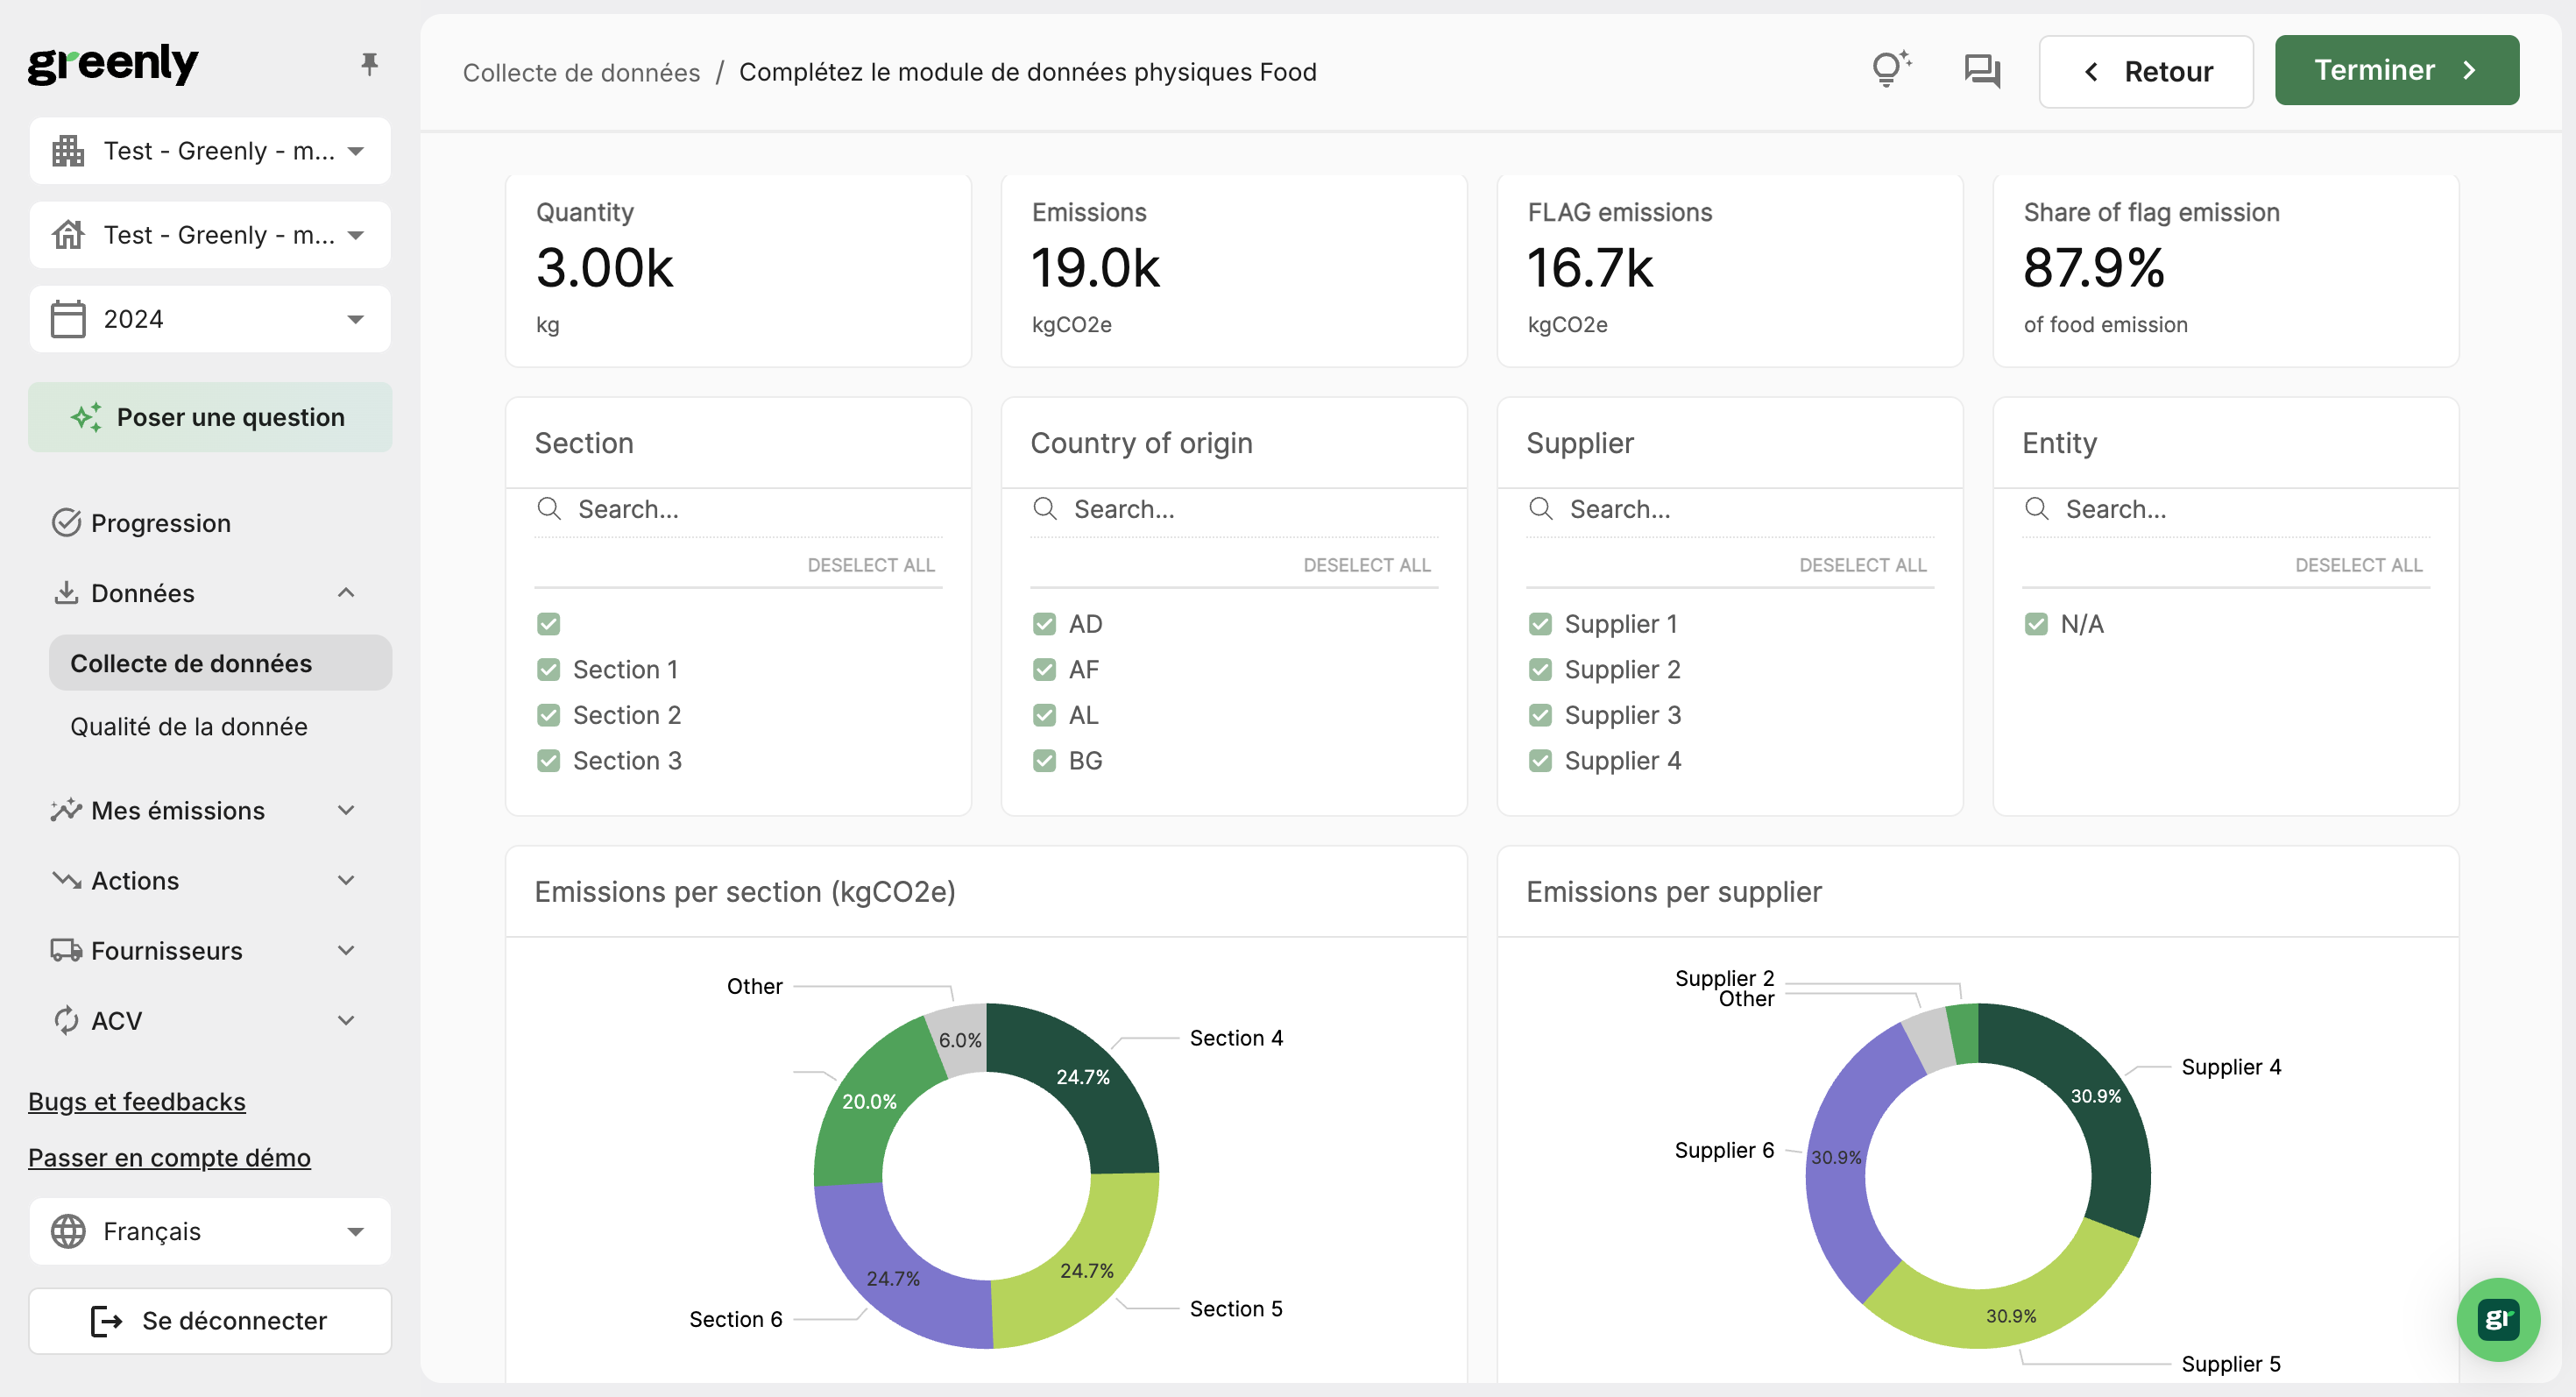Click the Greenly logo

[113, 64]
